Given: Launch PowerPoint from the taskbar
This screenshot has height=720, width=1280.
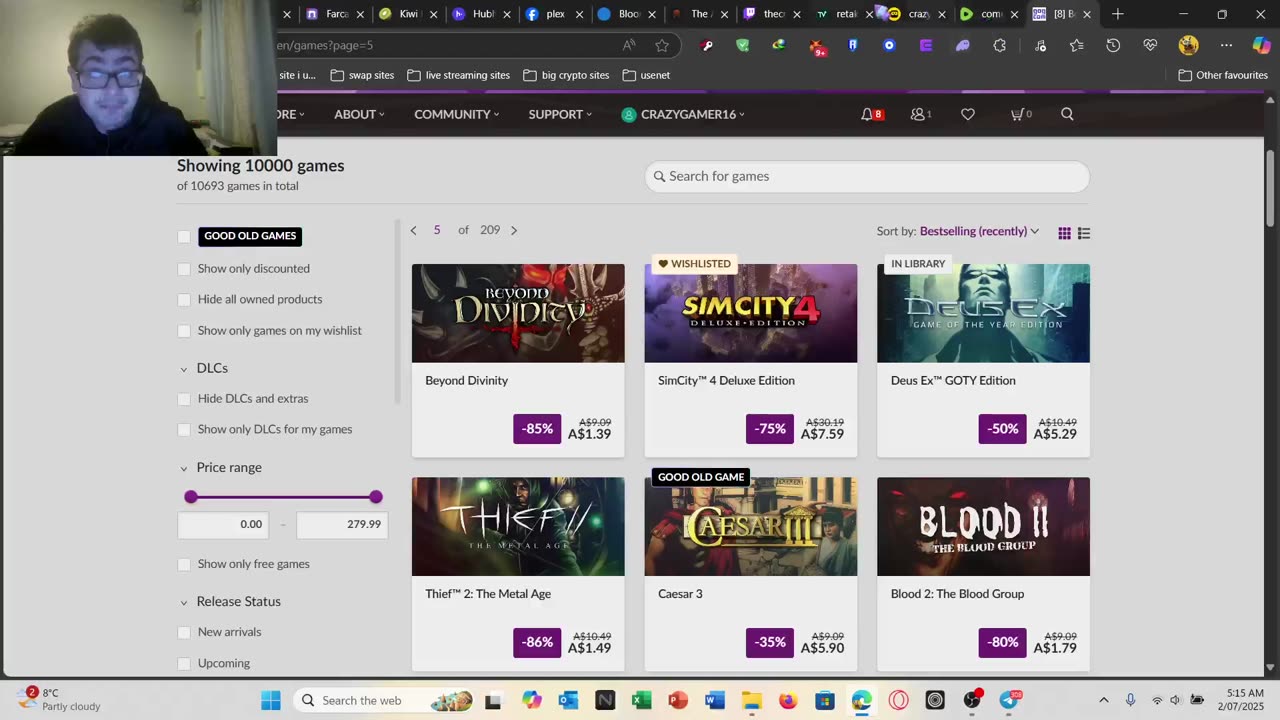Looking at the screenshot, I should (x=678, y=700).
